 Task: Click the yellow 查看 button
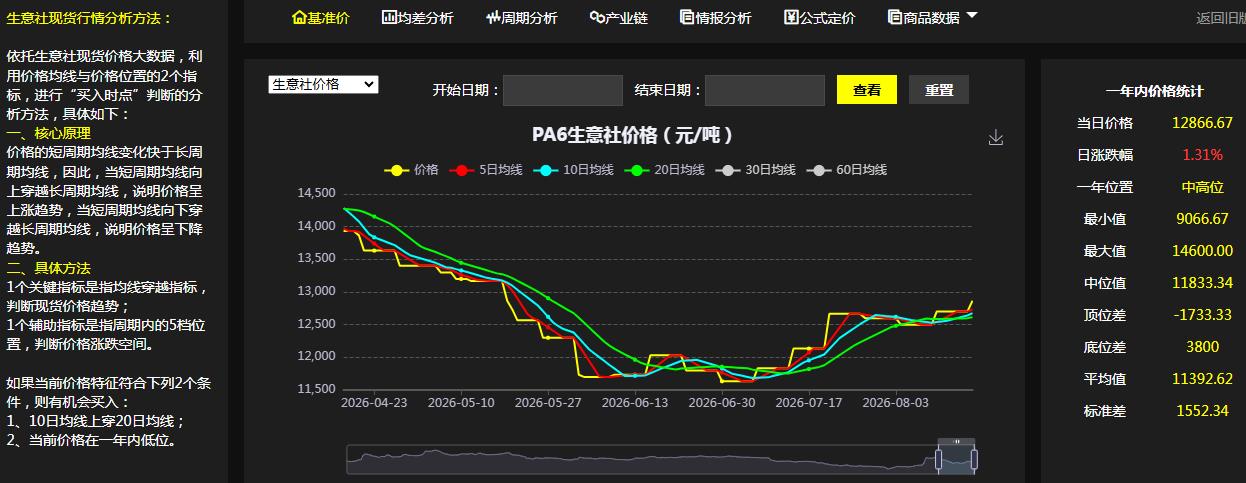click(x=867, y=90)
